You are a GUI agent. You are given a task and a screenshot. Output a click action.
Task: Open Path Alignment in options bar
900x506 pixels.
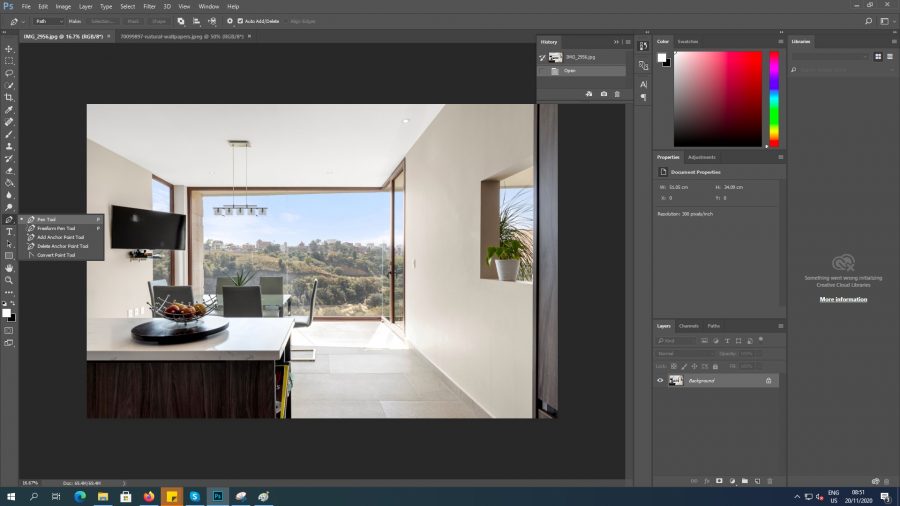tap(196, 21)
